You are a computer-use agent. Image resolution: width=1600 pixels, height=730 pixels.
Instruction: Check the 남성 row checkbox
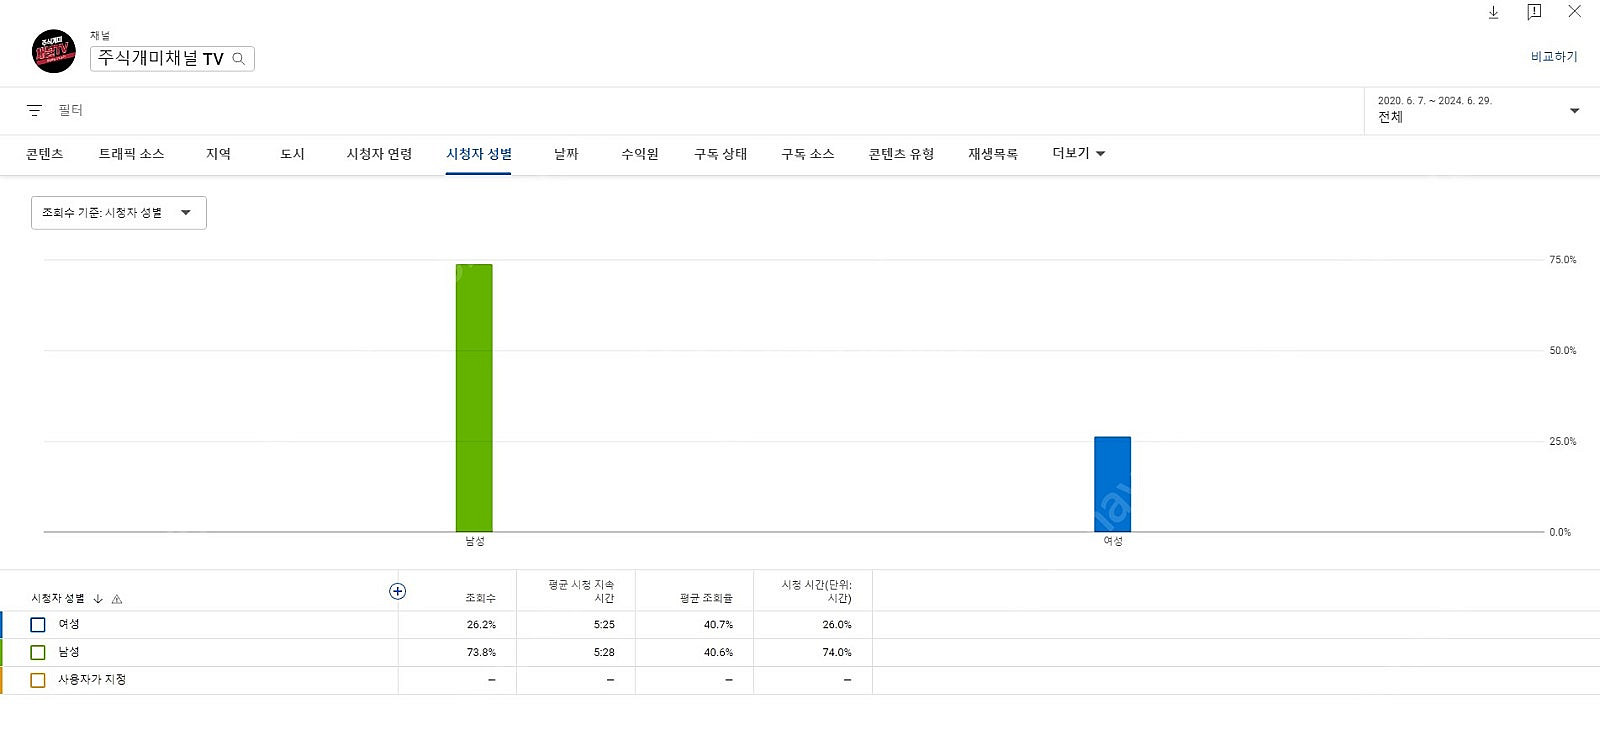coord(38,653)
